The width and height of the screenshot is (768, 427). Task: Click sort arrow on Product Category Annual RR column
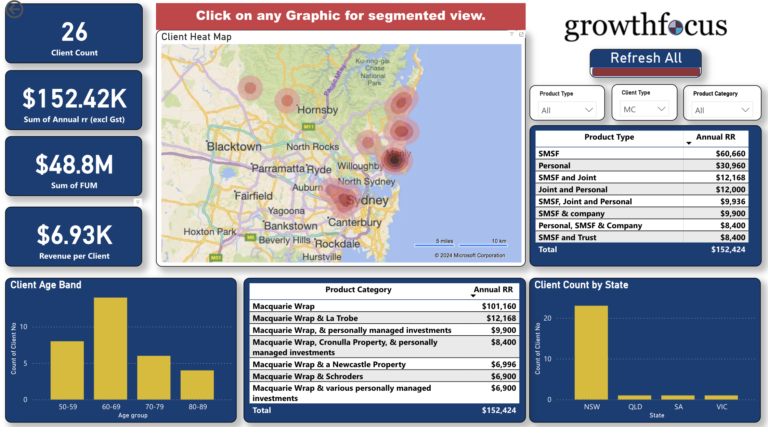(474, 296)
